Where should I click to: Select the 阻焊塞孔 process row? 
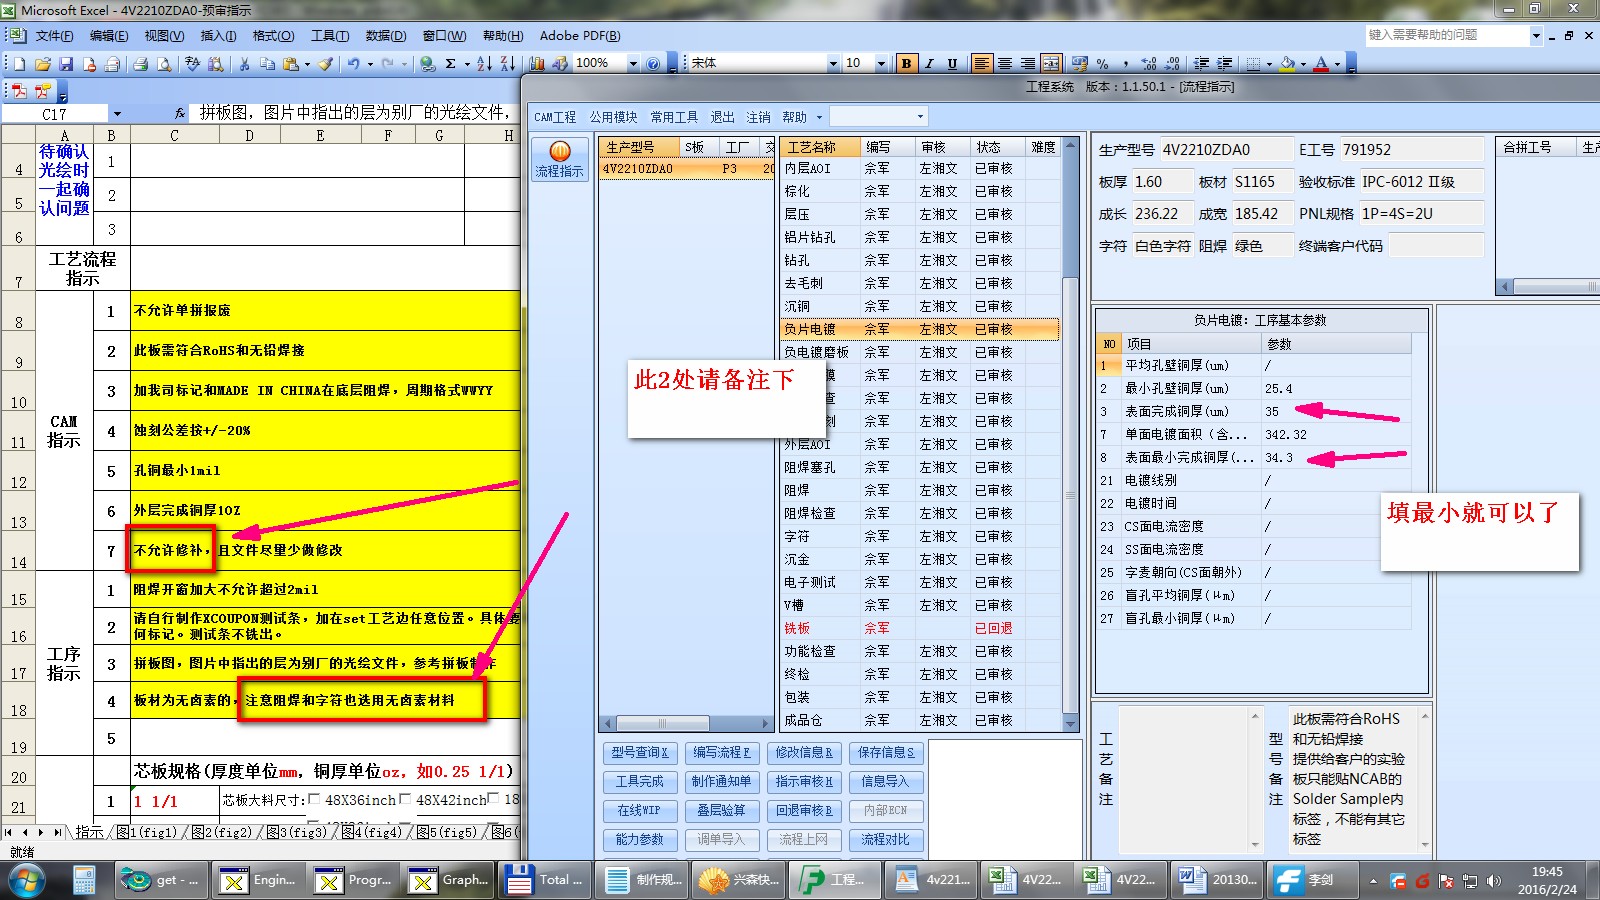click(919, 467)
